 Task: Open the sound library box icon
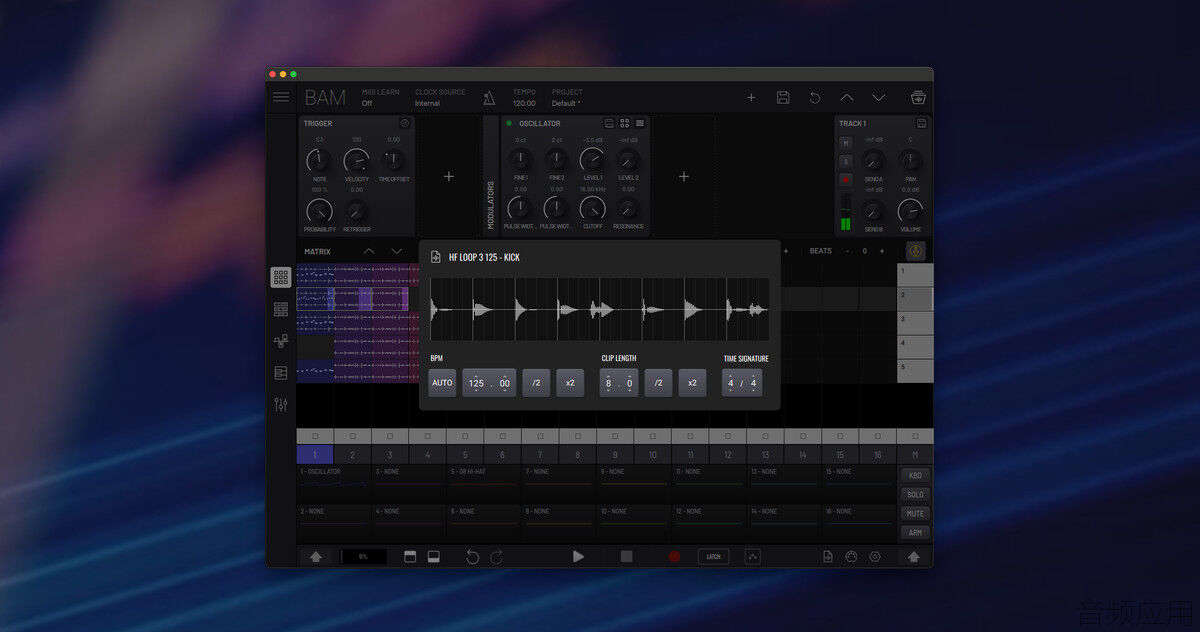[x=918, y=97]
